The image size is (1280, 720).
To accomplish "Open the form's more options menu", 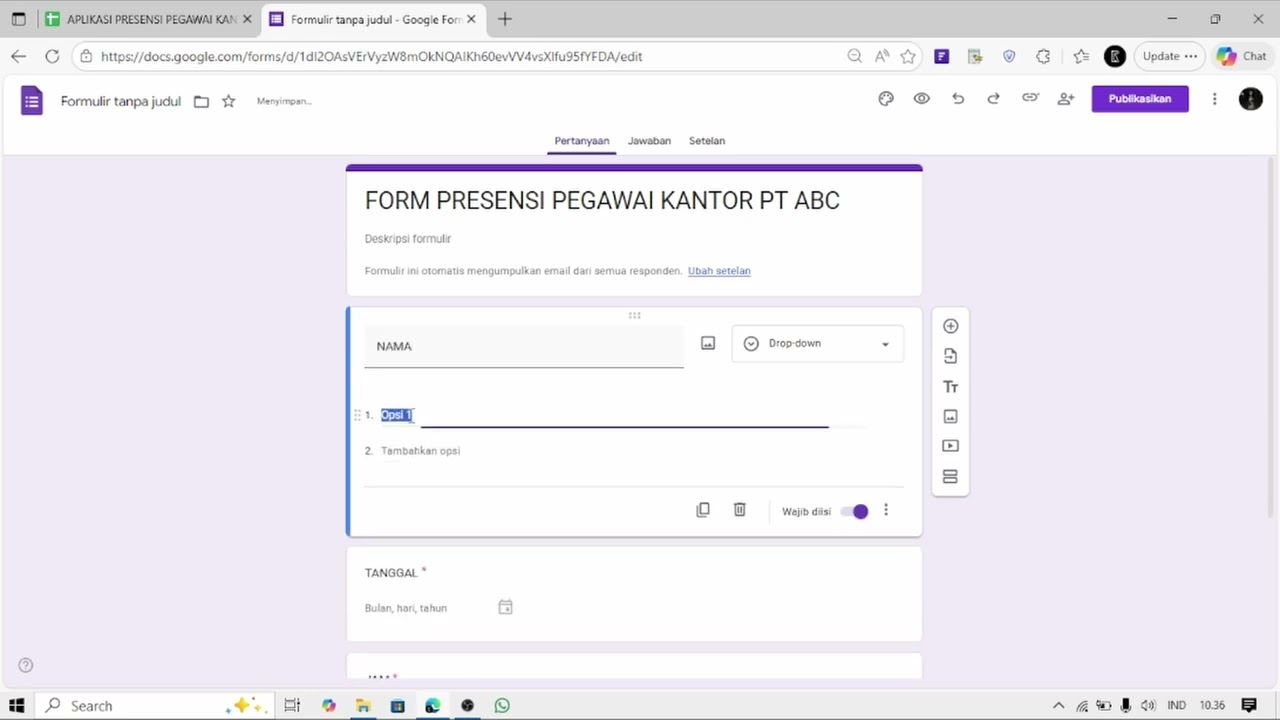I will click(1214, 99).
